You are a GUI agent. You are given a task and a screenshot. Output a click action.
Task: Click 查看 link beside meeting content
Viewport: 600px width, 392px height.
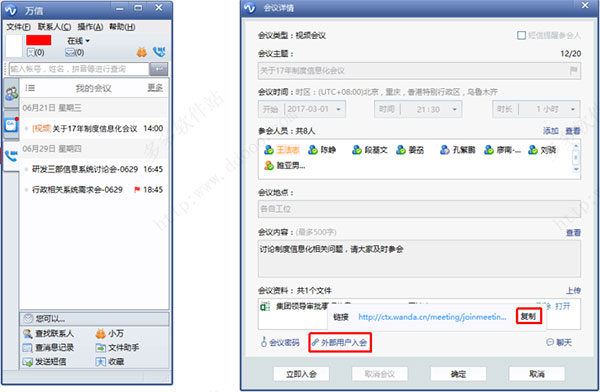click(x=574, y=232)
